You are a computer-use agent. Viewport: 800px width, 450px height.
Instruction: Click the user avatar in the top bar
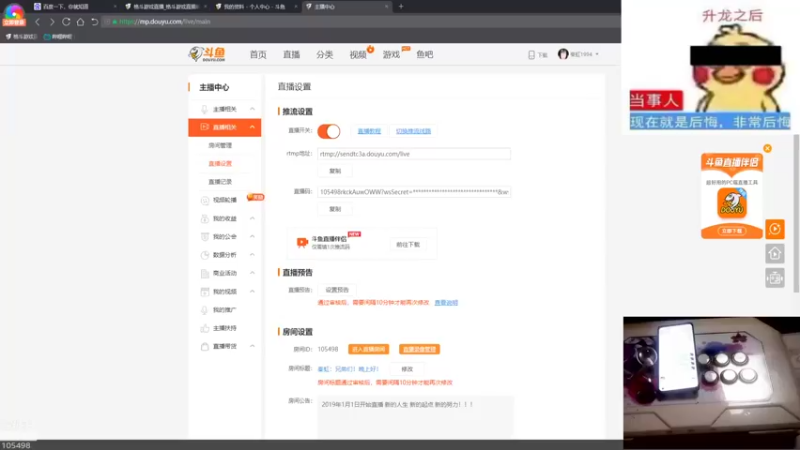[563, 54]
